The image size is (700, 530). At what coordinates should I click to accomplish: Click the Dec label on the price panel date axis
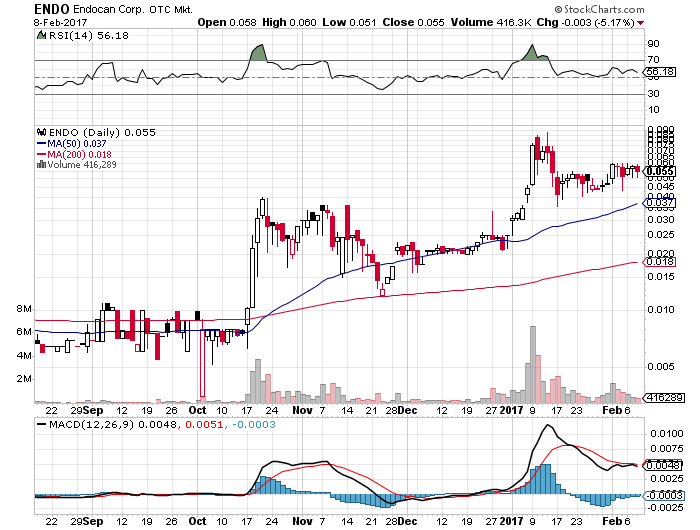click(x=408, y=410)
